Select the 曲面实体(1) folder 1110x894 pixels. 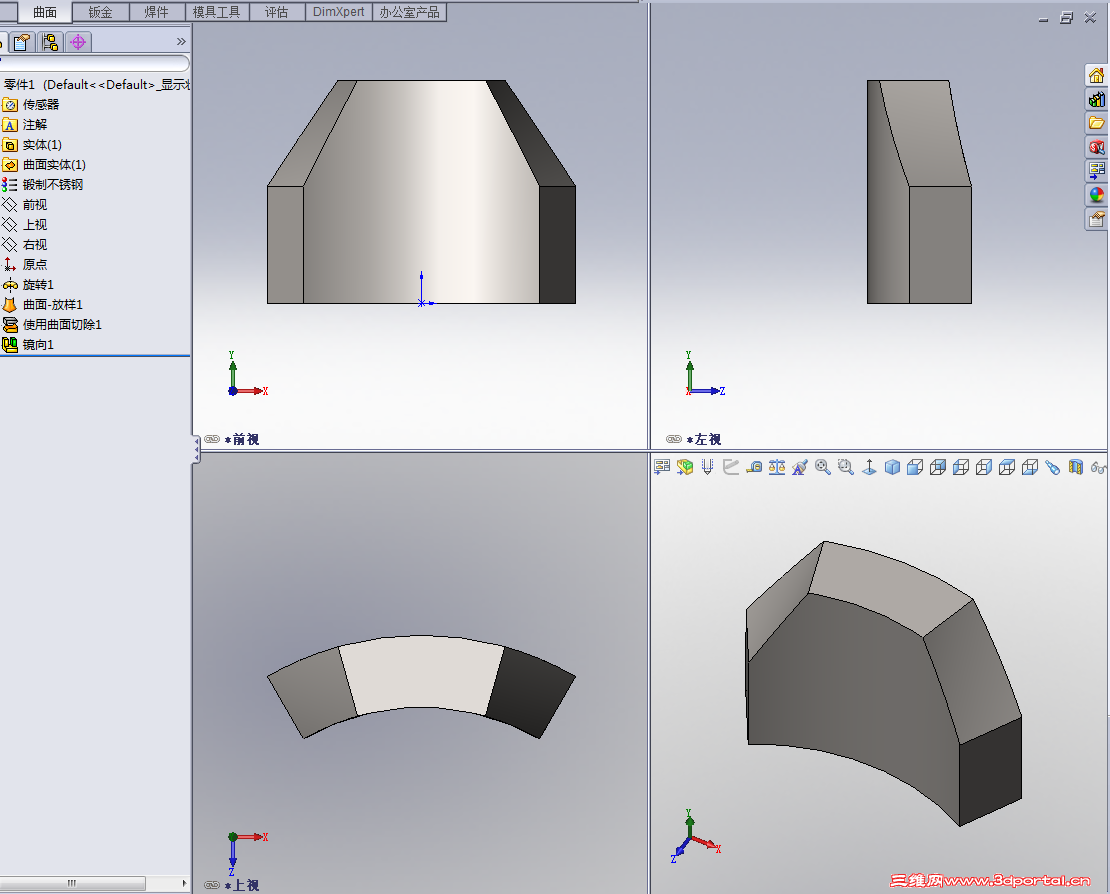pyautogui.click(x=45, y=165)
